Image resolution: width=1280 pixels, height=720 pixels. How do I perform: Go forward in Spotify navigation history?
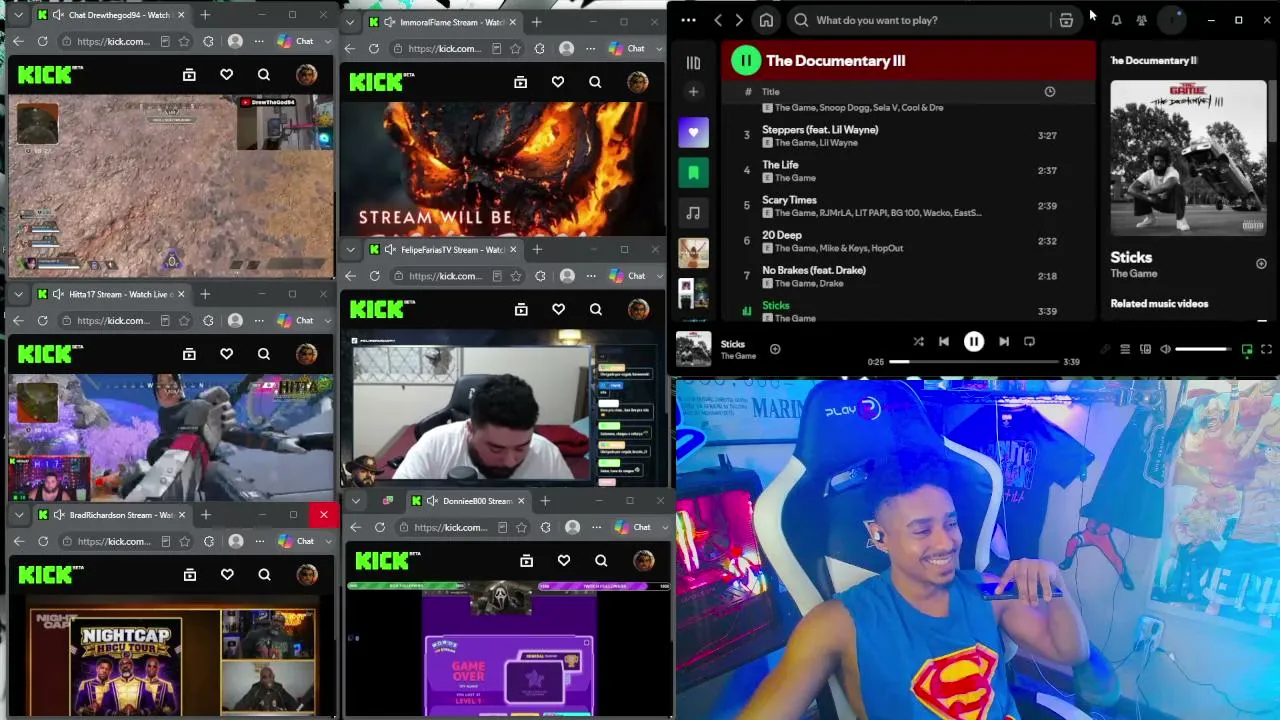pyautogui.click(x=739, y=20)
